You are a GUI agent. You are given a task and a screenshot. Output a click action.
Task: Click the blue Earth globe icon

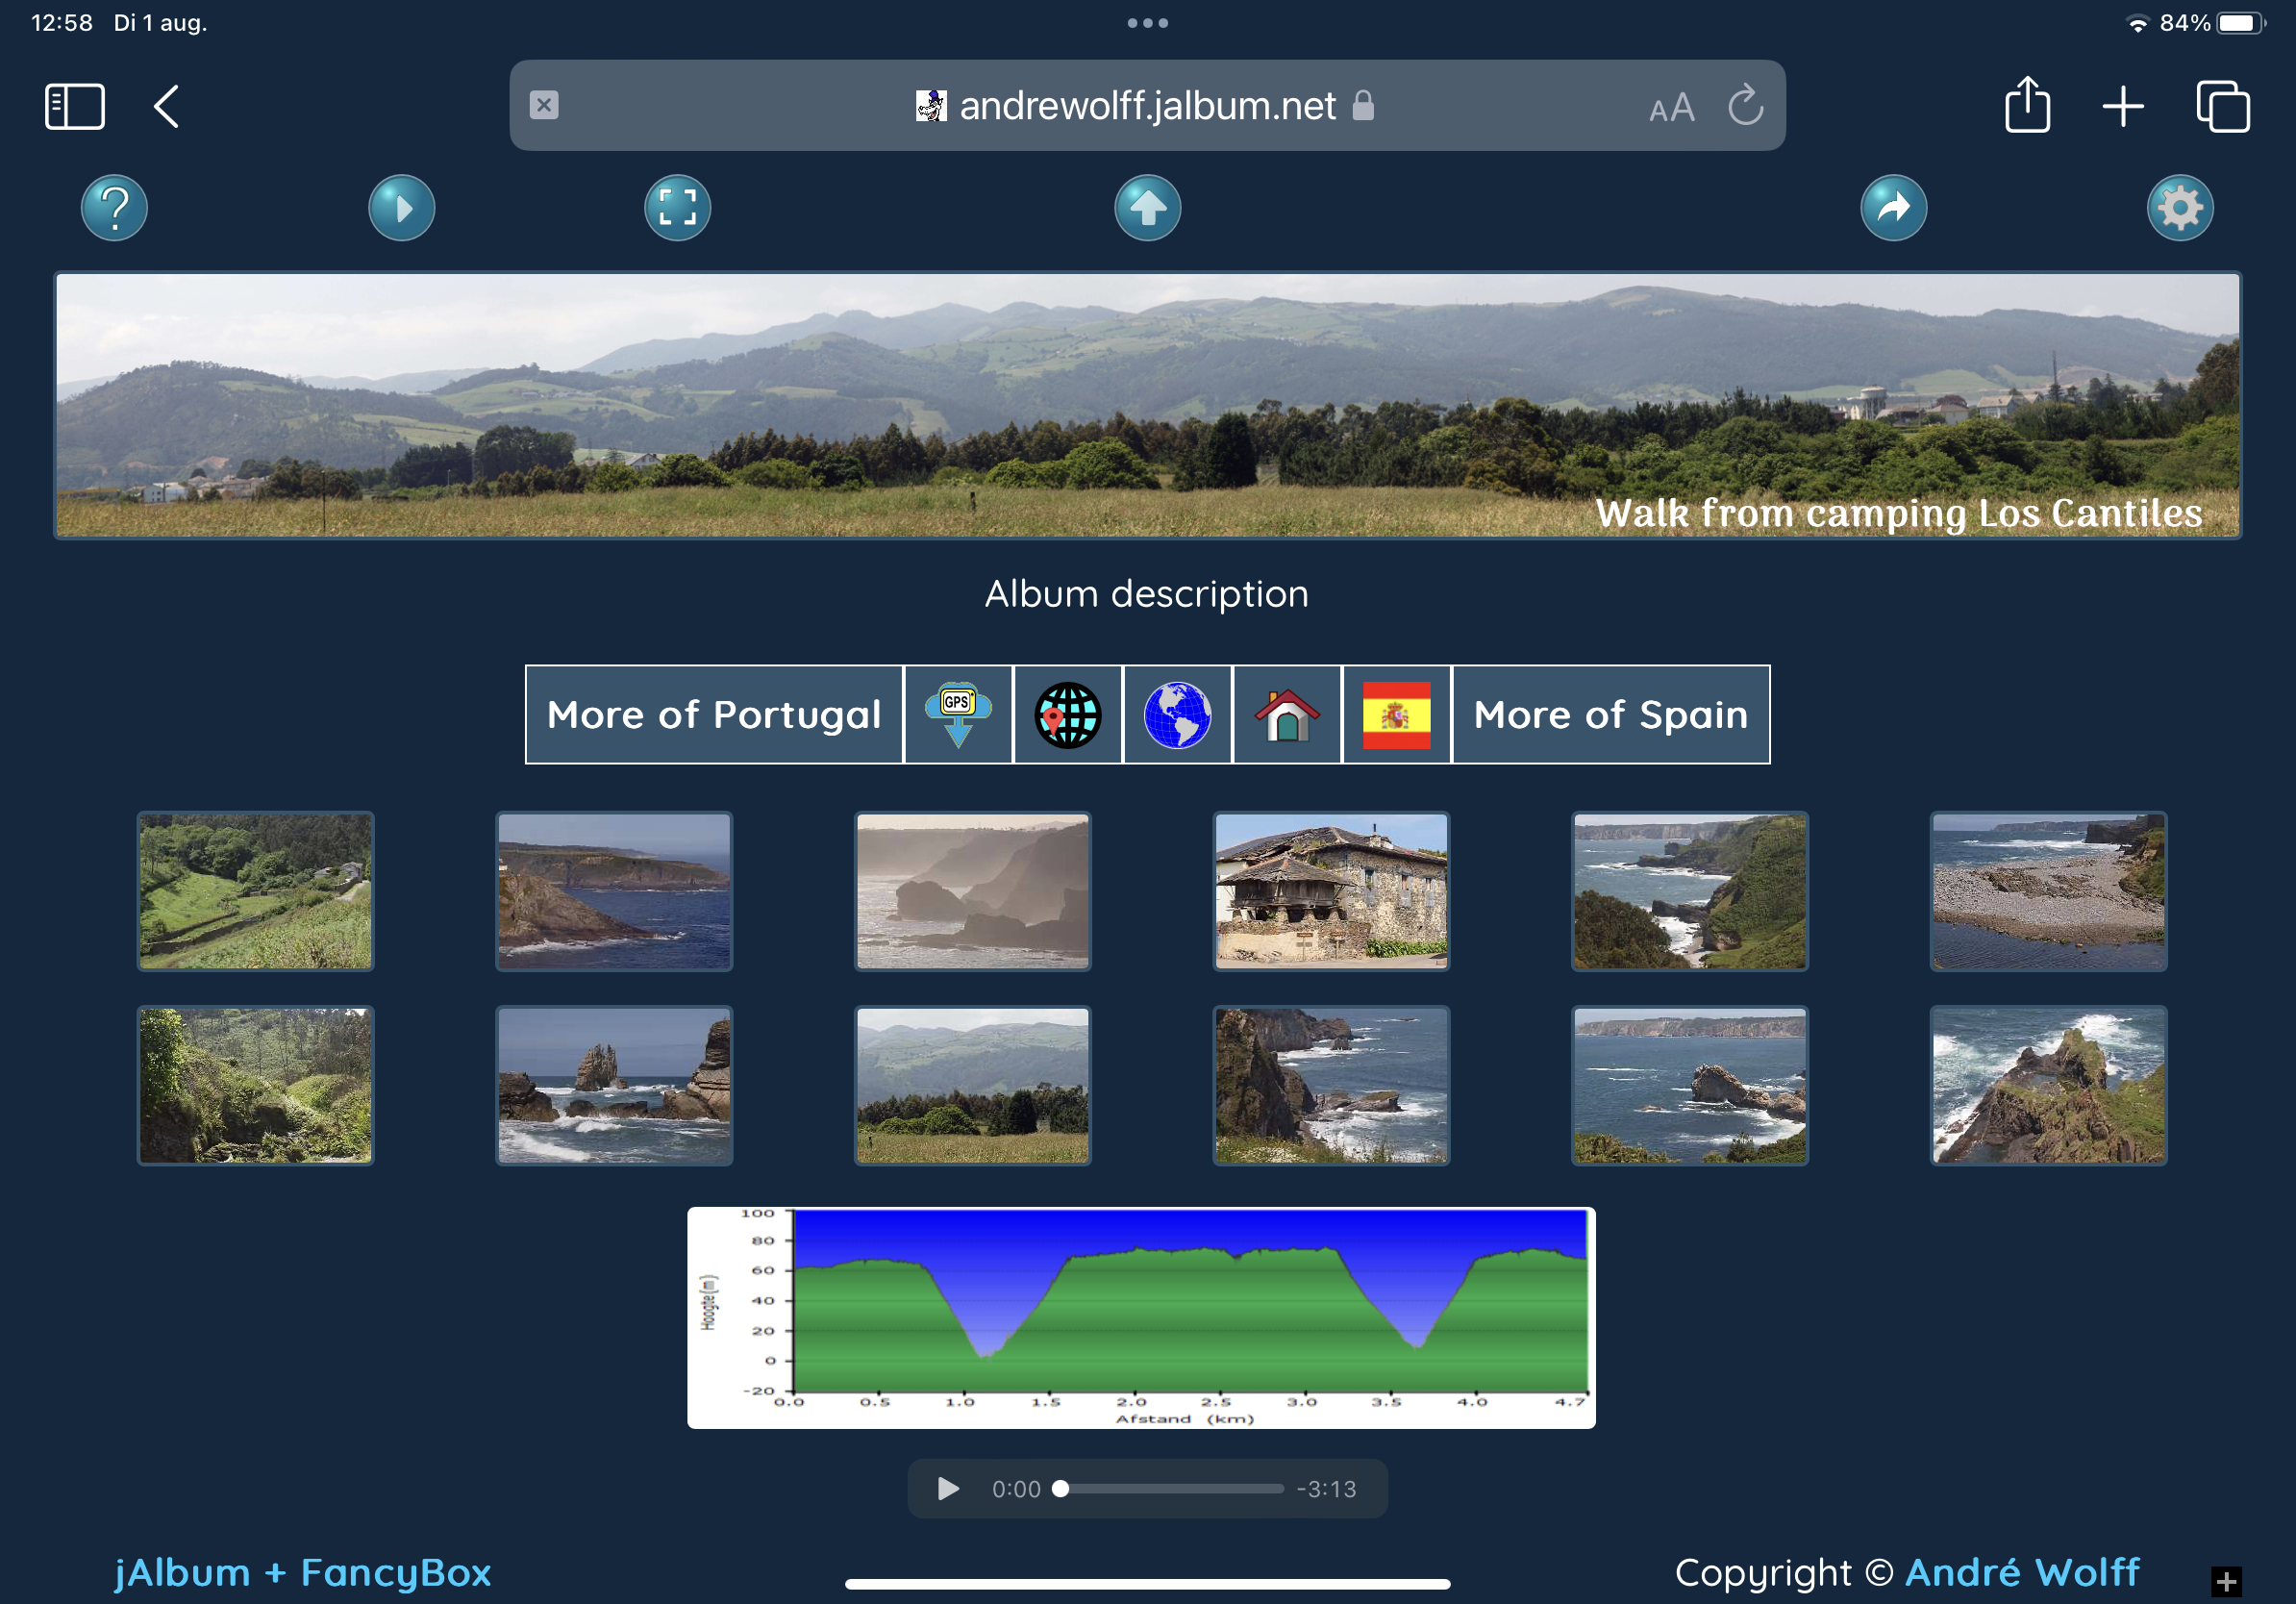pos(1177,715)
